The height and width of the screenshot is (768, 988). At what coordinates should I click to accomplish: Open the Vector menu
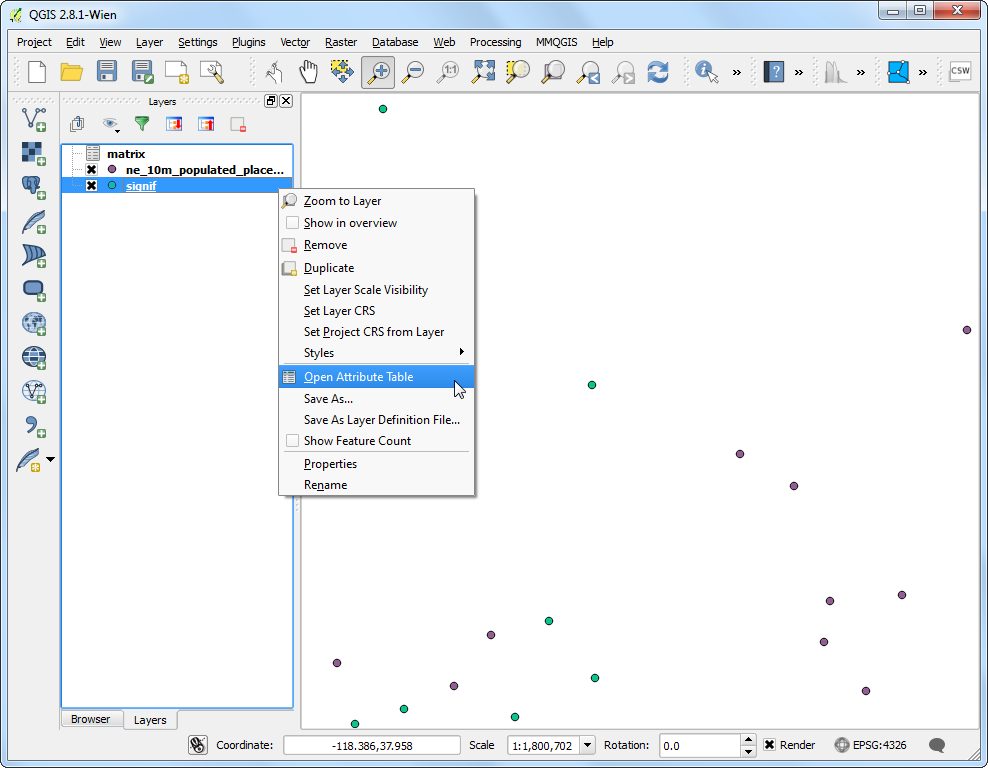295,42
